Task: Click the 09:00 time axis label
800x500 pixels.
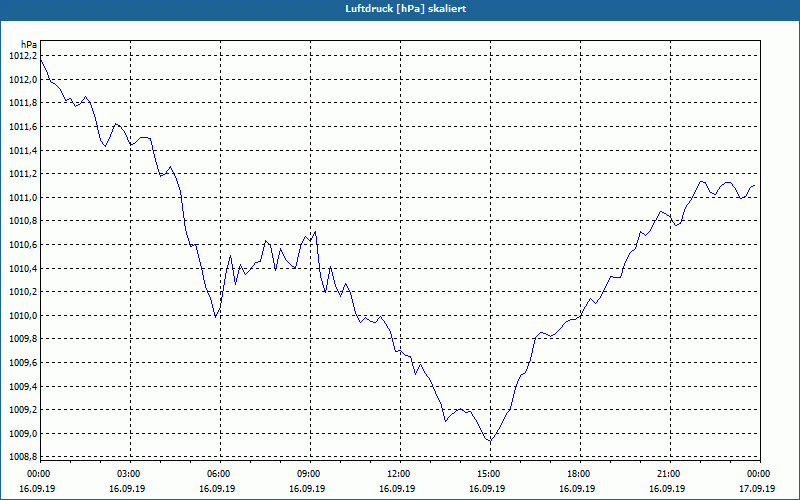Action: coord(311,474)
